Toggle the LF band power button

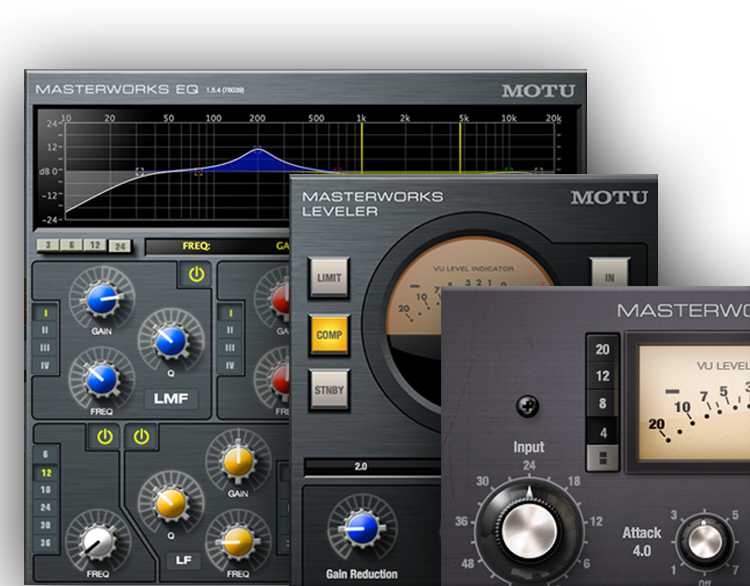(141, 436)
